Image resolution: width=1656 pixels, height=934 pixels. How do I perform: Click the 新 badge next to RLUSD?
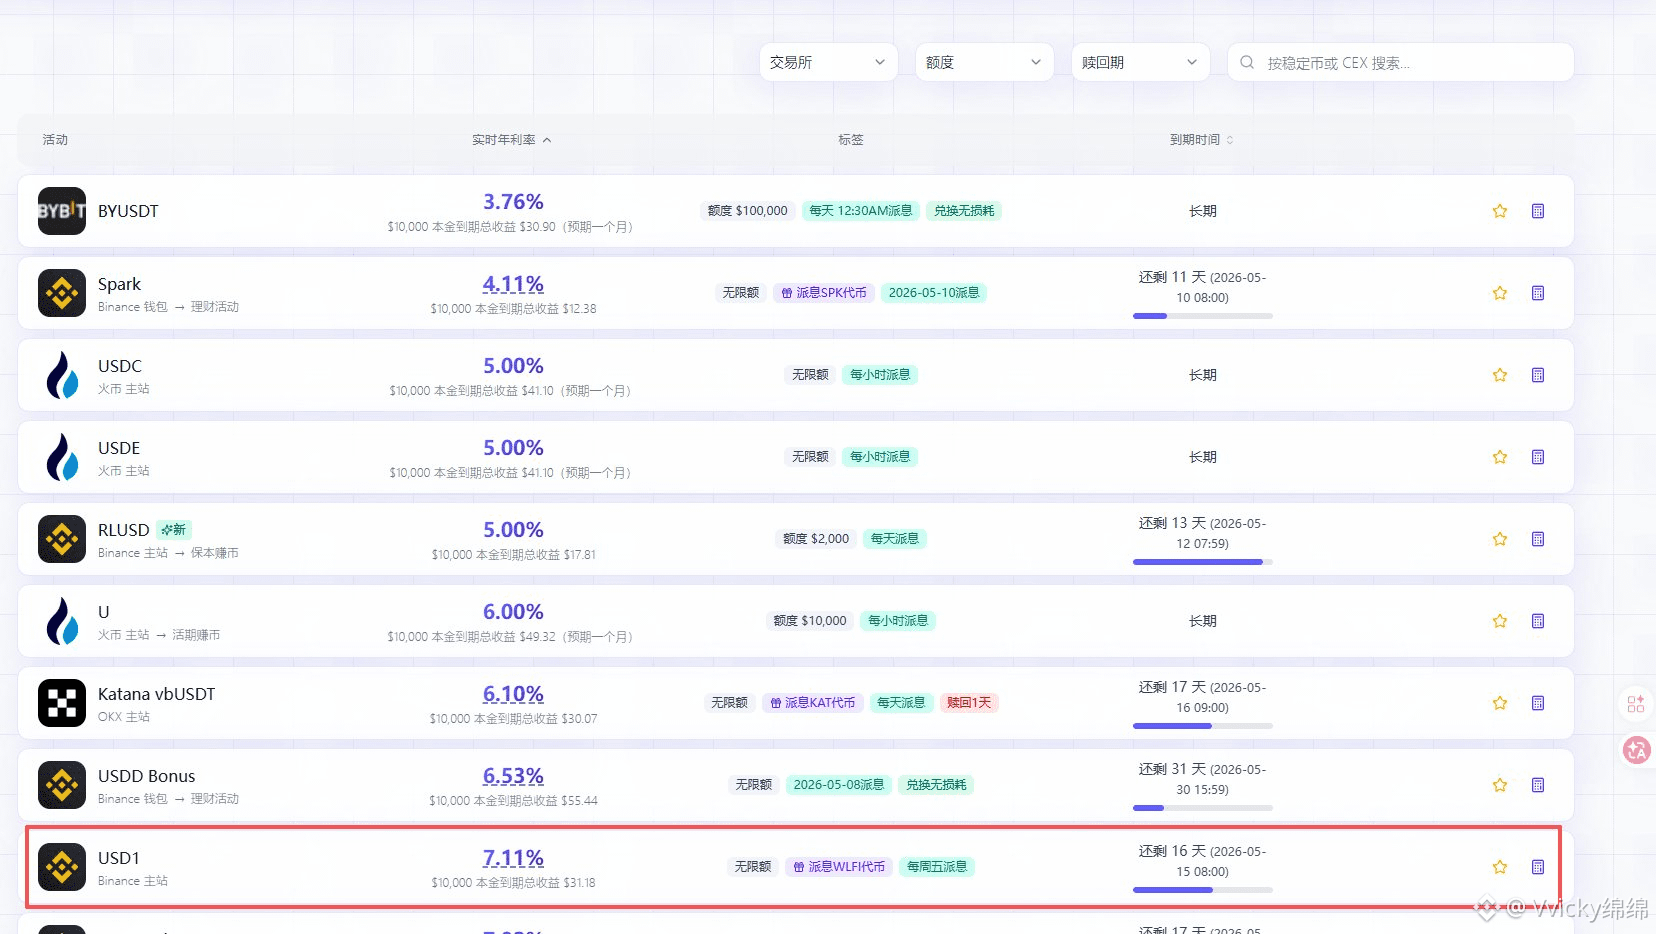174,530
